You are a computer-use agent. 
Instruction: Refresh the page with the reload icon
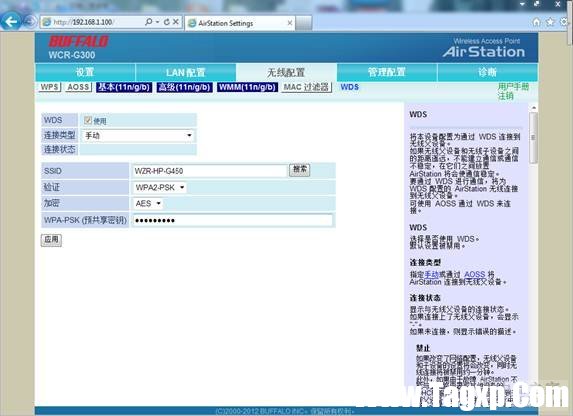pyautogui.click(x=167, y=22)
